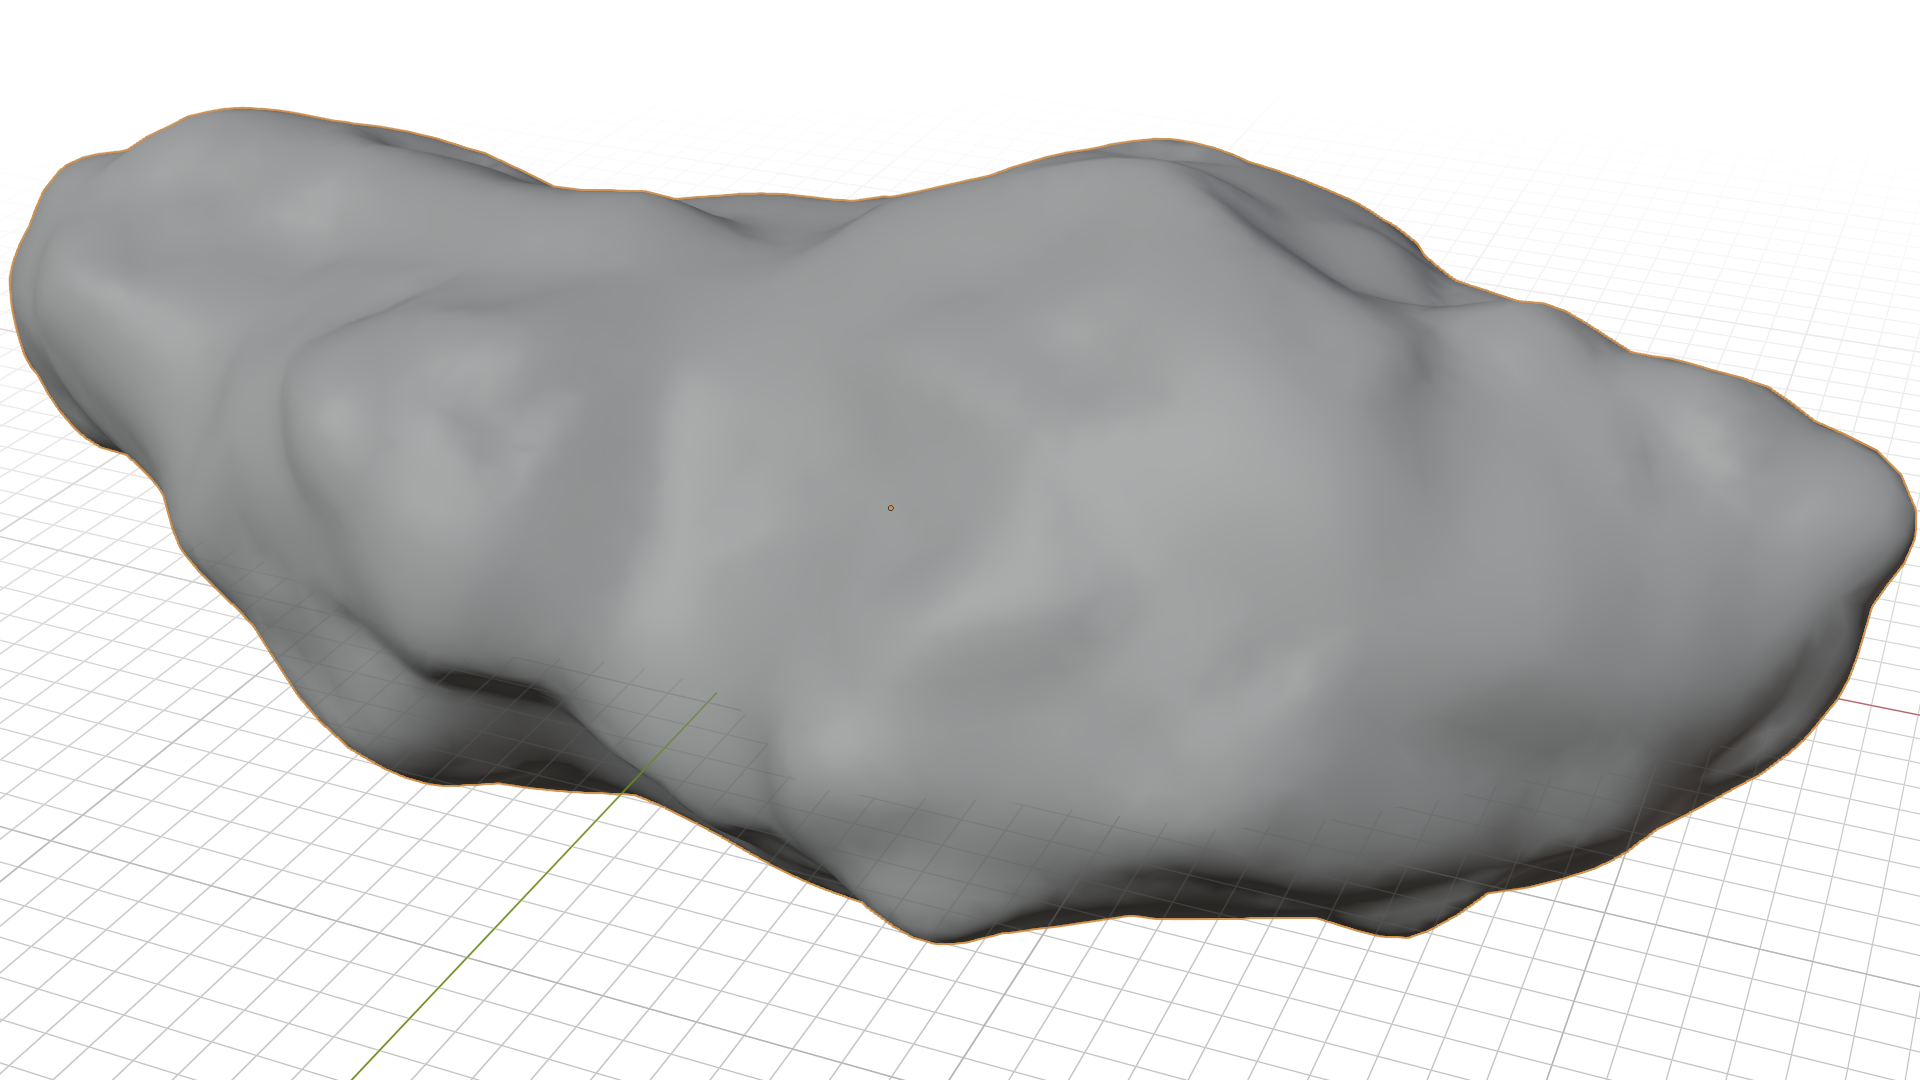
Task: Click the red X axis line at left edge
Action: [x=6, y=329]
